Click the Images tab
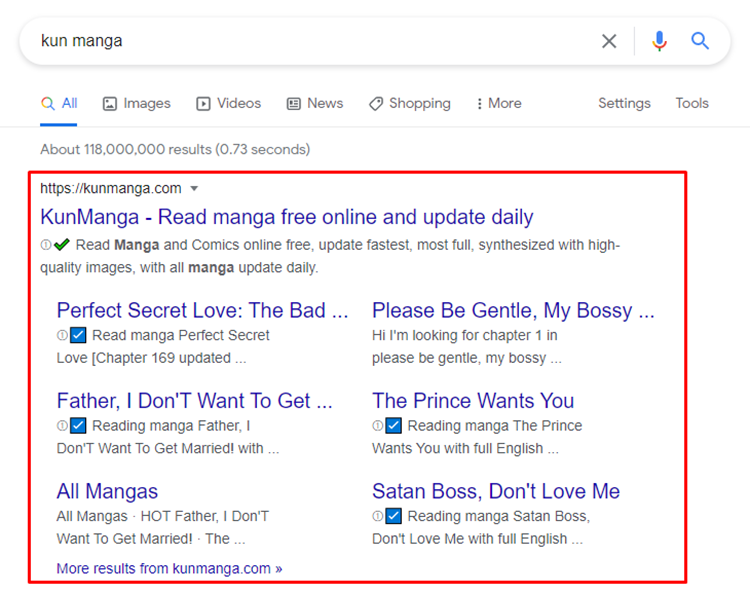The image size is (750, 593). 137,103
